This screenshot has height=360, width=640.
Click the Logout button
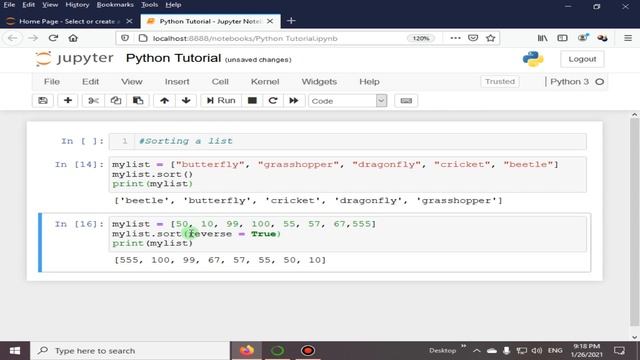582,59
